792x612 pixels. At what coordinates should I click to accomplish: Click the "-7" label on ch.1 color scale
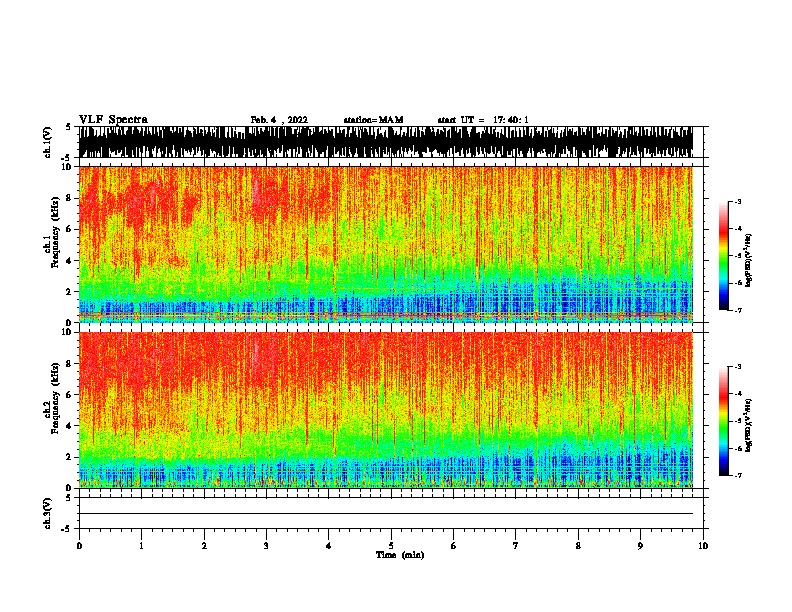click(x=737, y=310)
